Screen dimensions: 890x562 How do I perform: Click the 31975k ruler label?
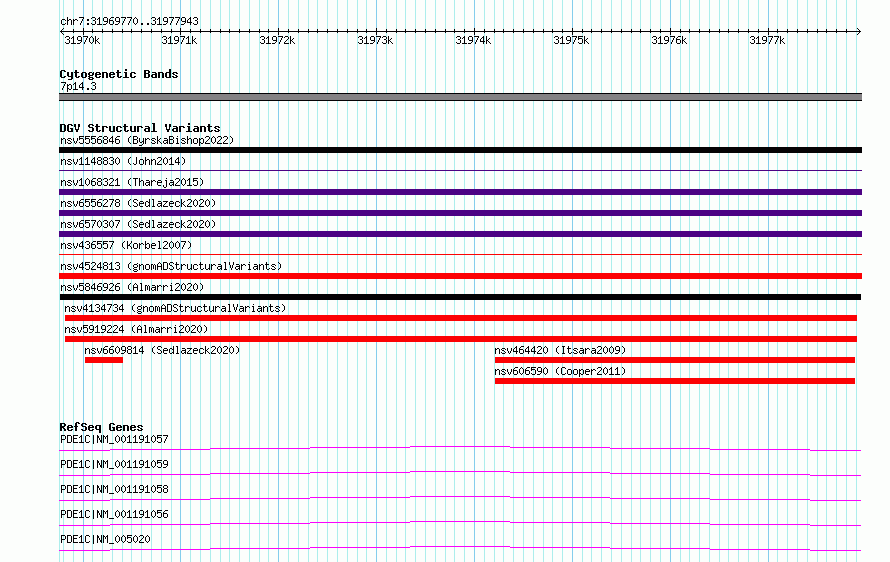click(571, 40)
